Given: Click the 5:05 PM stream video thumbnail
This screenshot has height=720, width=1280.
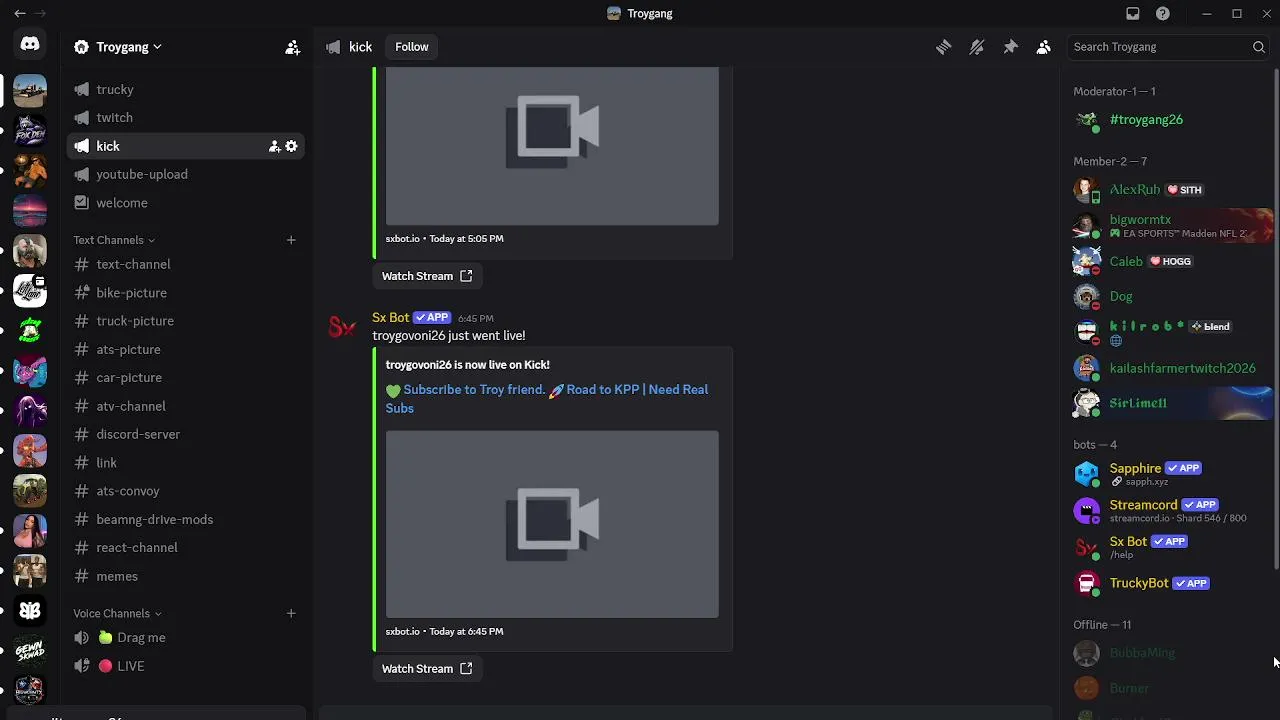Looking at the screenshot, I should point(552,146).
